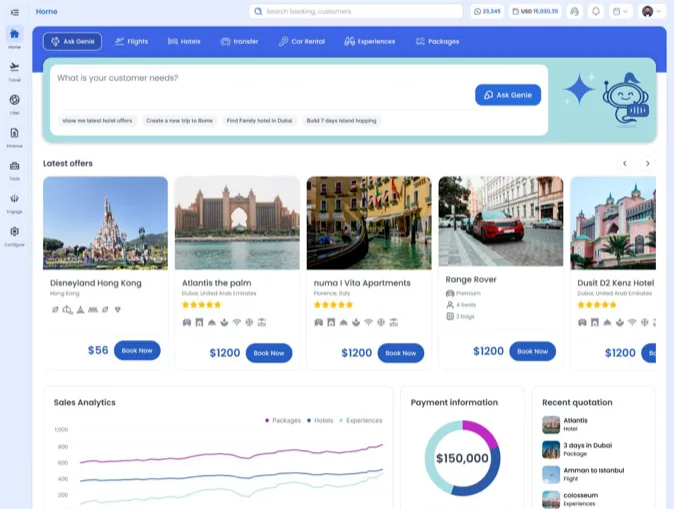Switch to the Hotels tab

click(184, 42)
